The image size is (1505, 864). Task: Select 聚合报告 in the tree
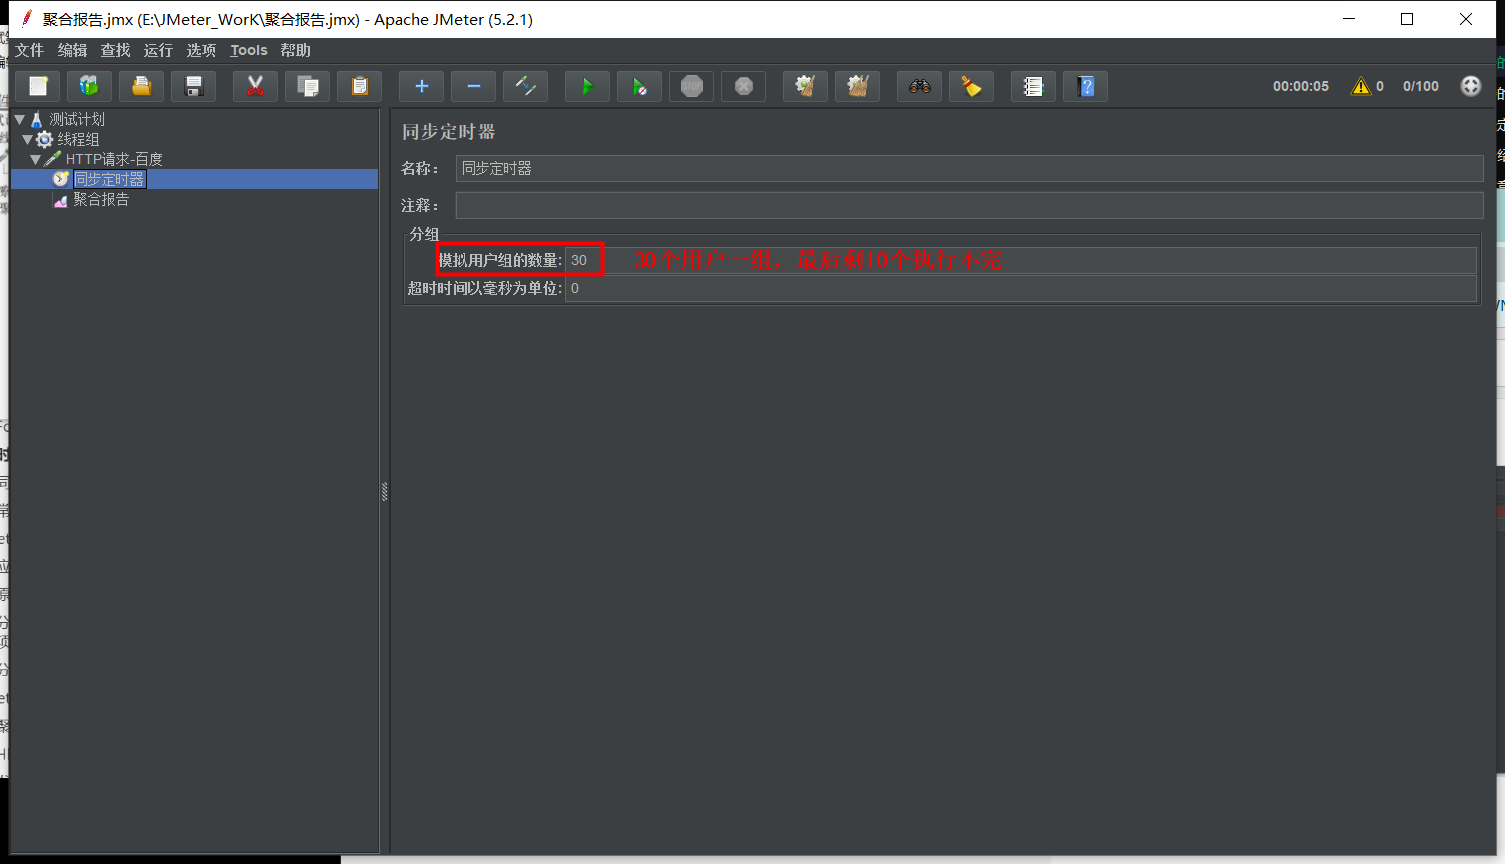point(101,199)
